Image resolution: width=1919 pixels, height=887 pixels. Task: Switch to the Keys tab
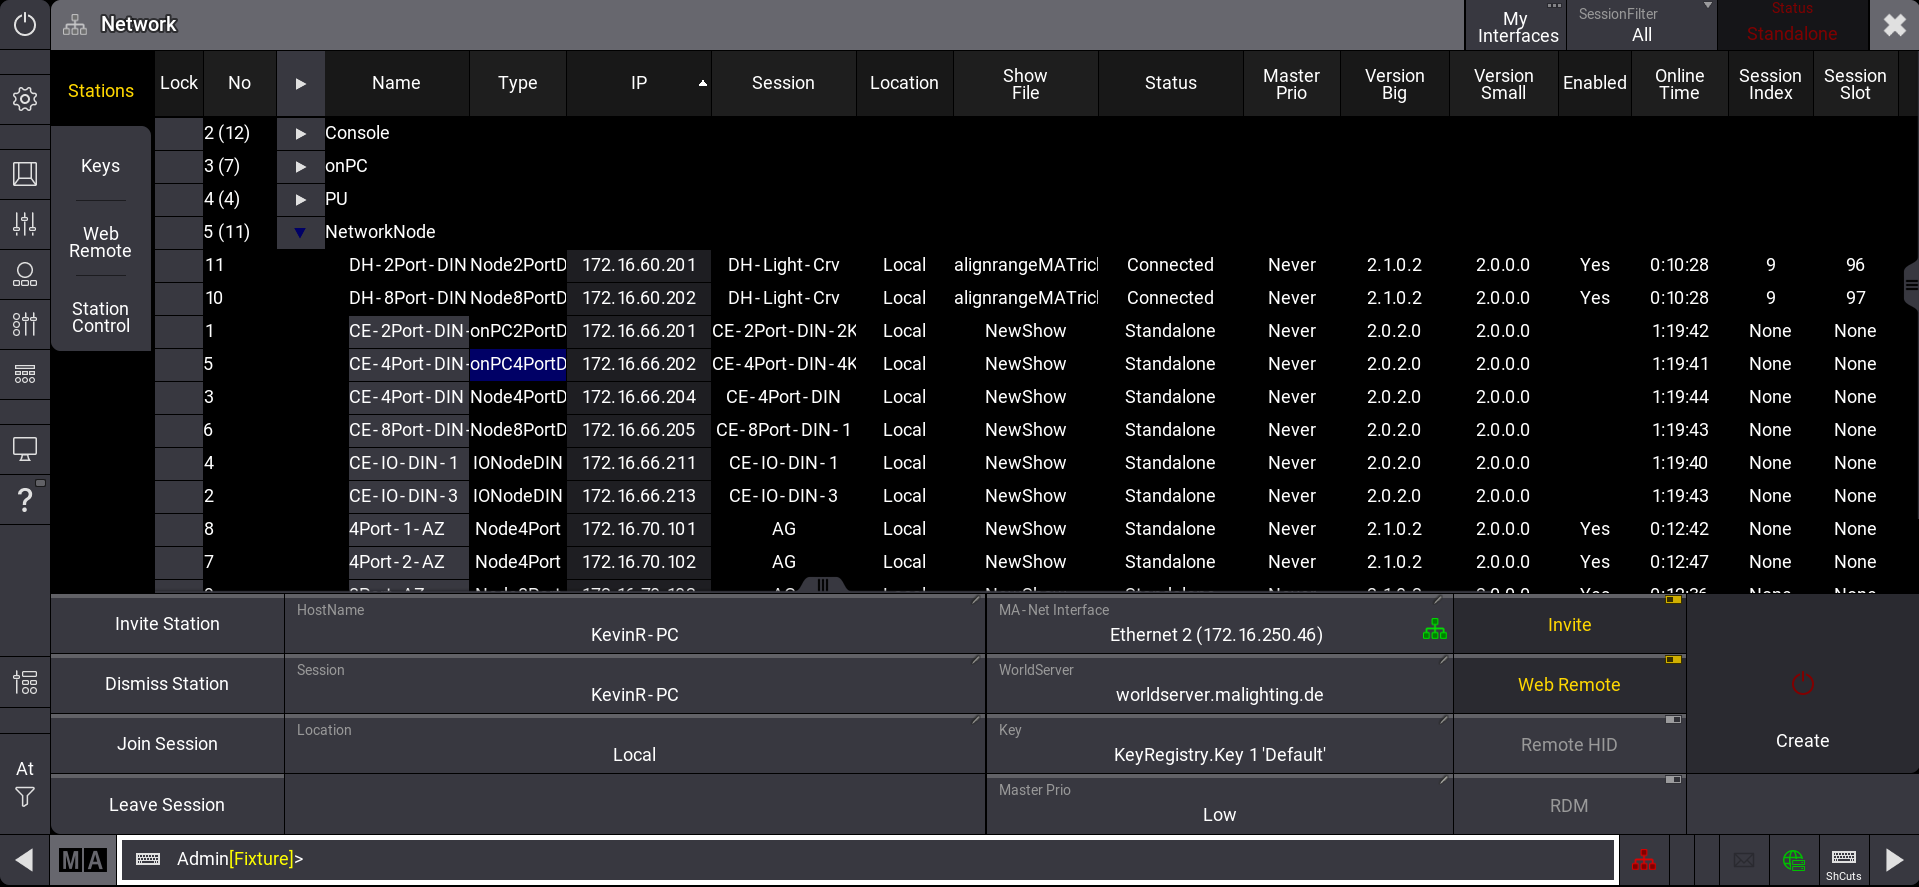100,166
